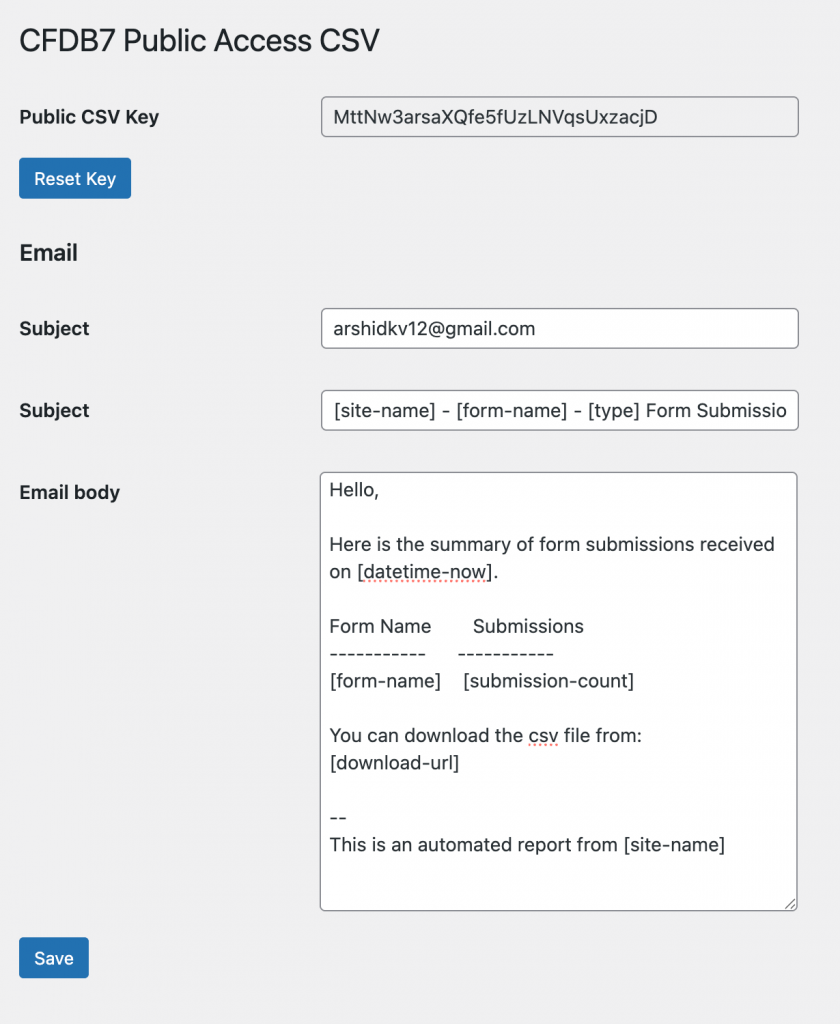
Task: Click the Public CSV Key label
Action: (89, 117)
